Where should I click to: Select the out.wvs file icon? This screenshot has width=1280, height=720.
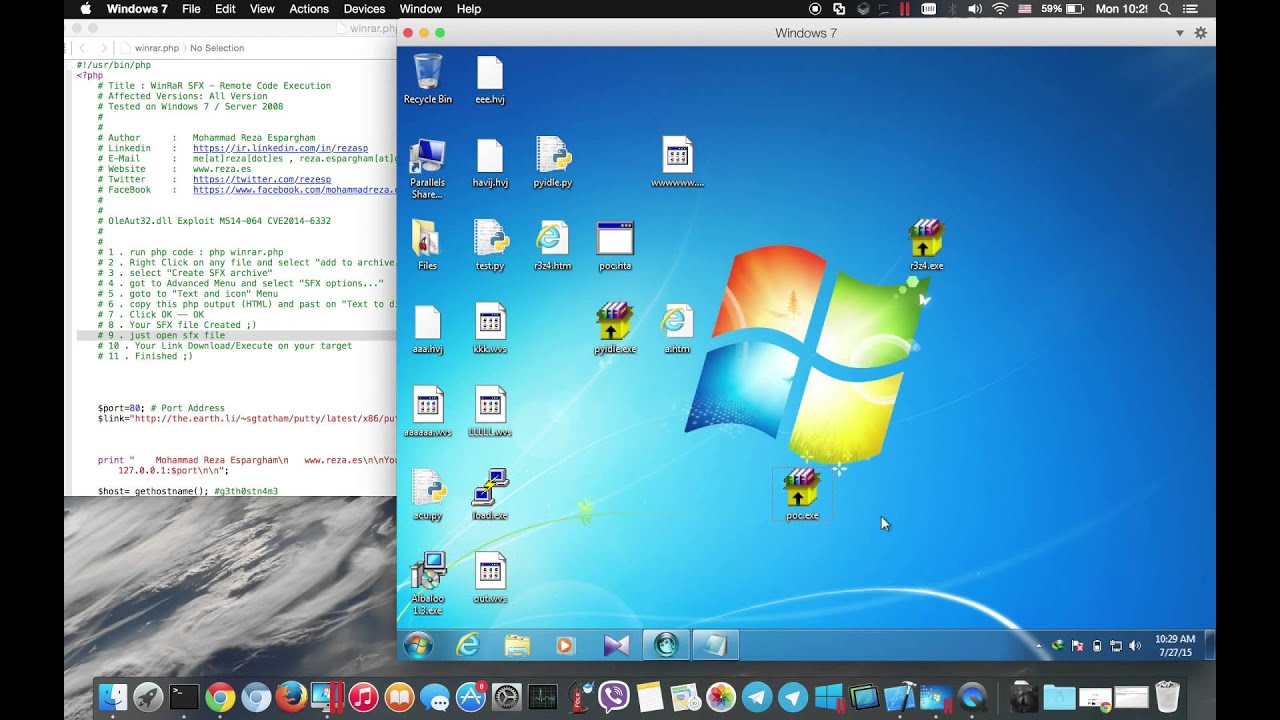pyautogui.click(x=490, y=577)
